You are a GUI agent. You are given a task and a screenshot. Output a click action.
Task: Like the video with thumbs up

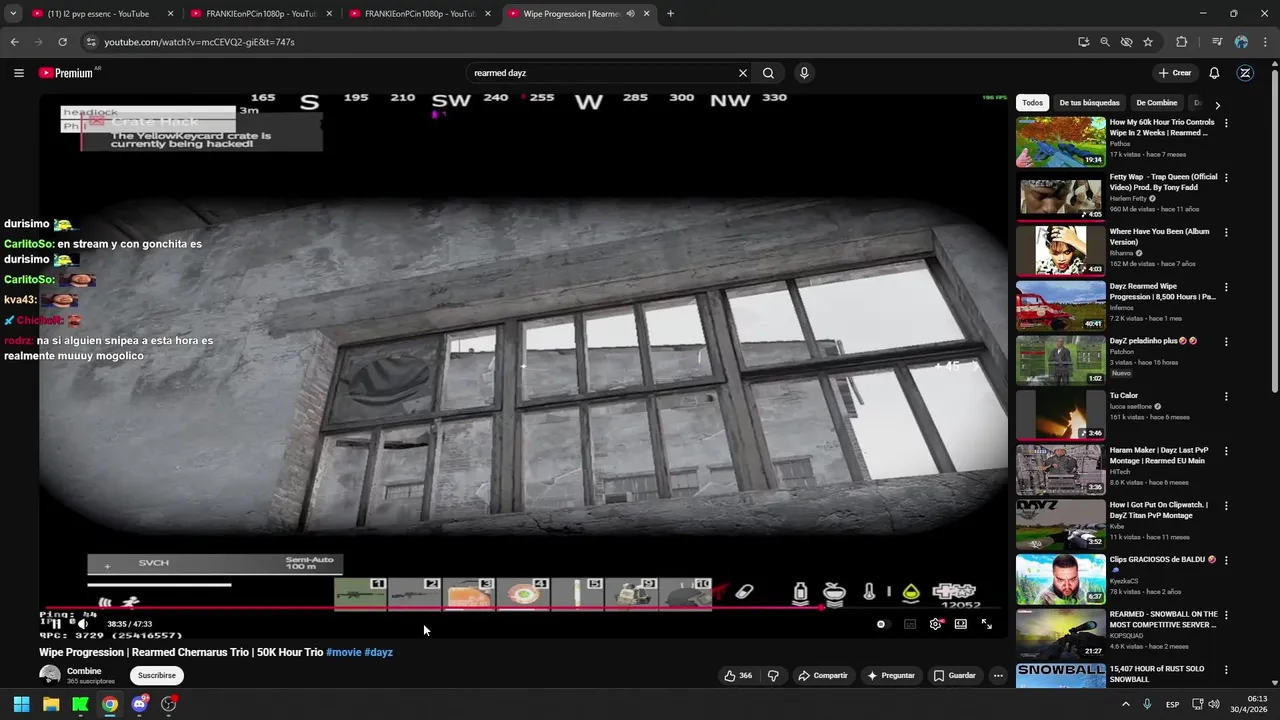coord(738,676)
